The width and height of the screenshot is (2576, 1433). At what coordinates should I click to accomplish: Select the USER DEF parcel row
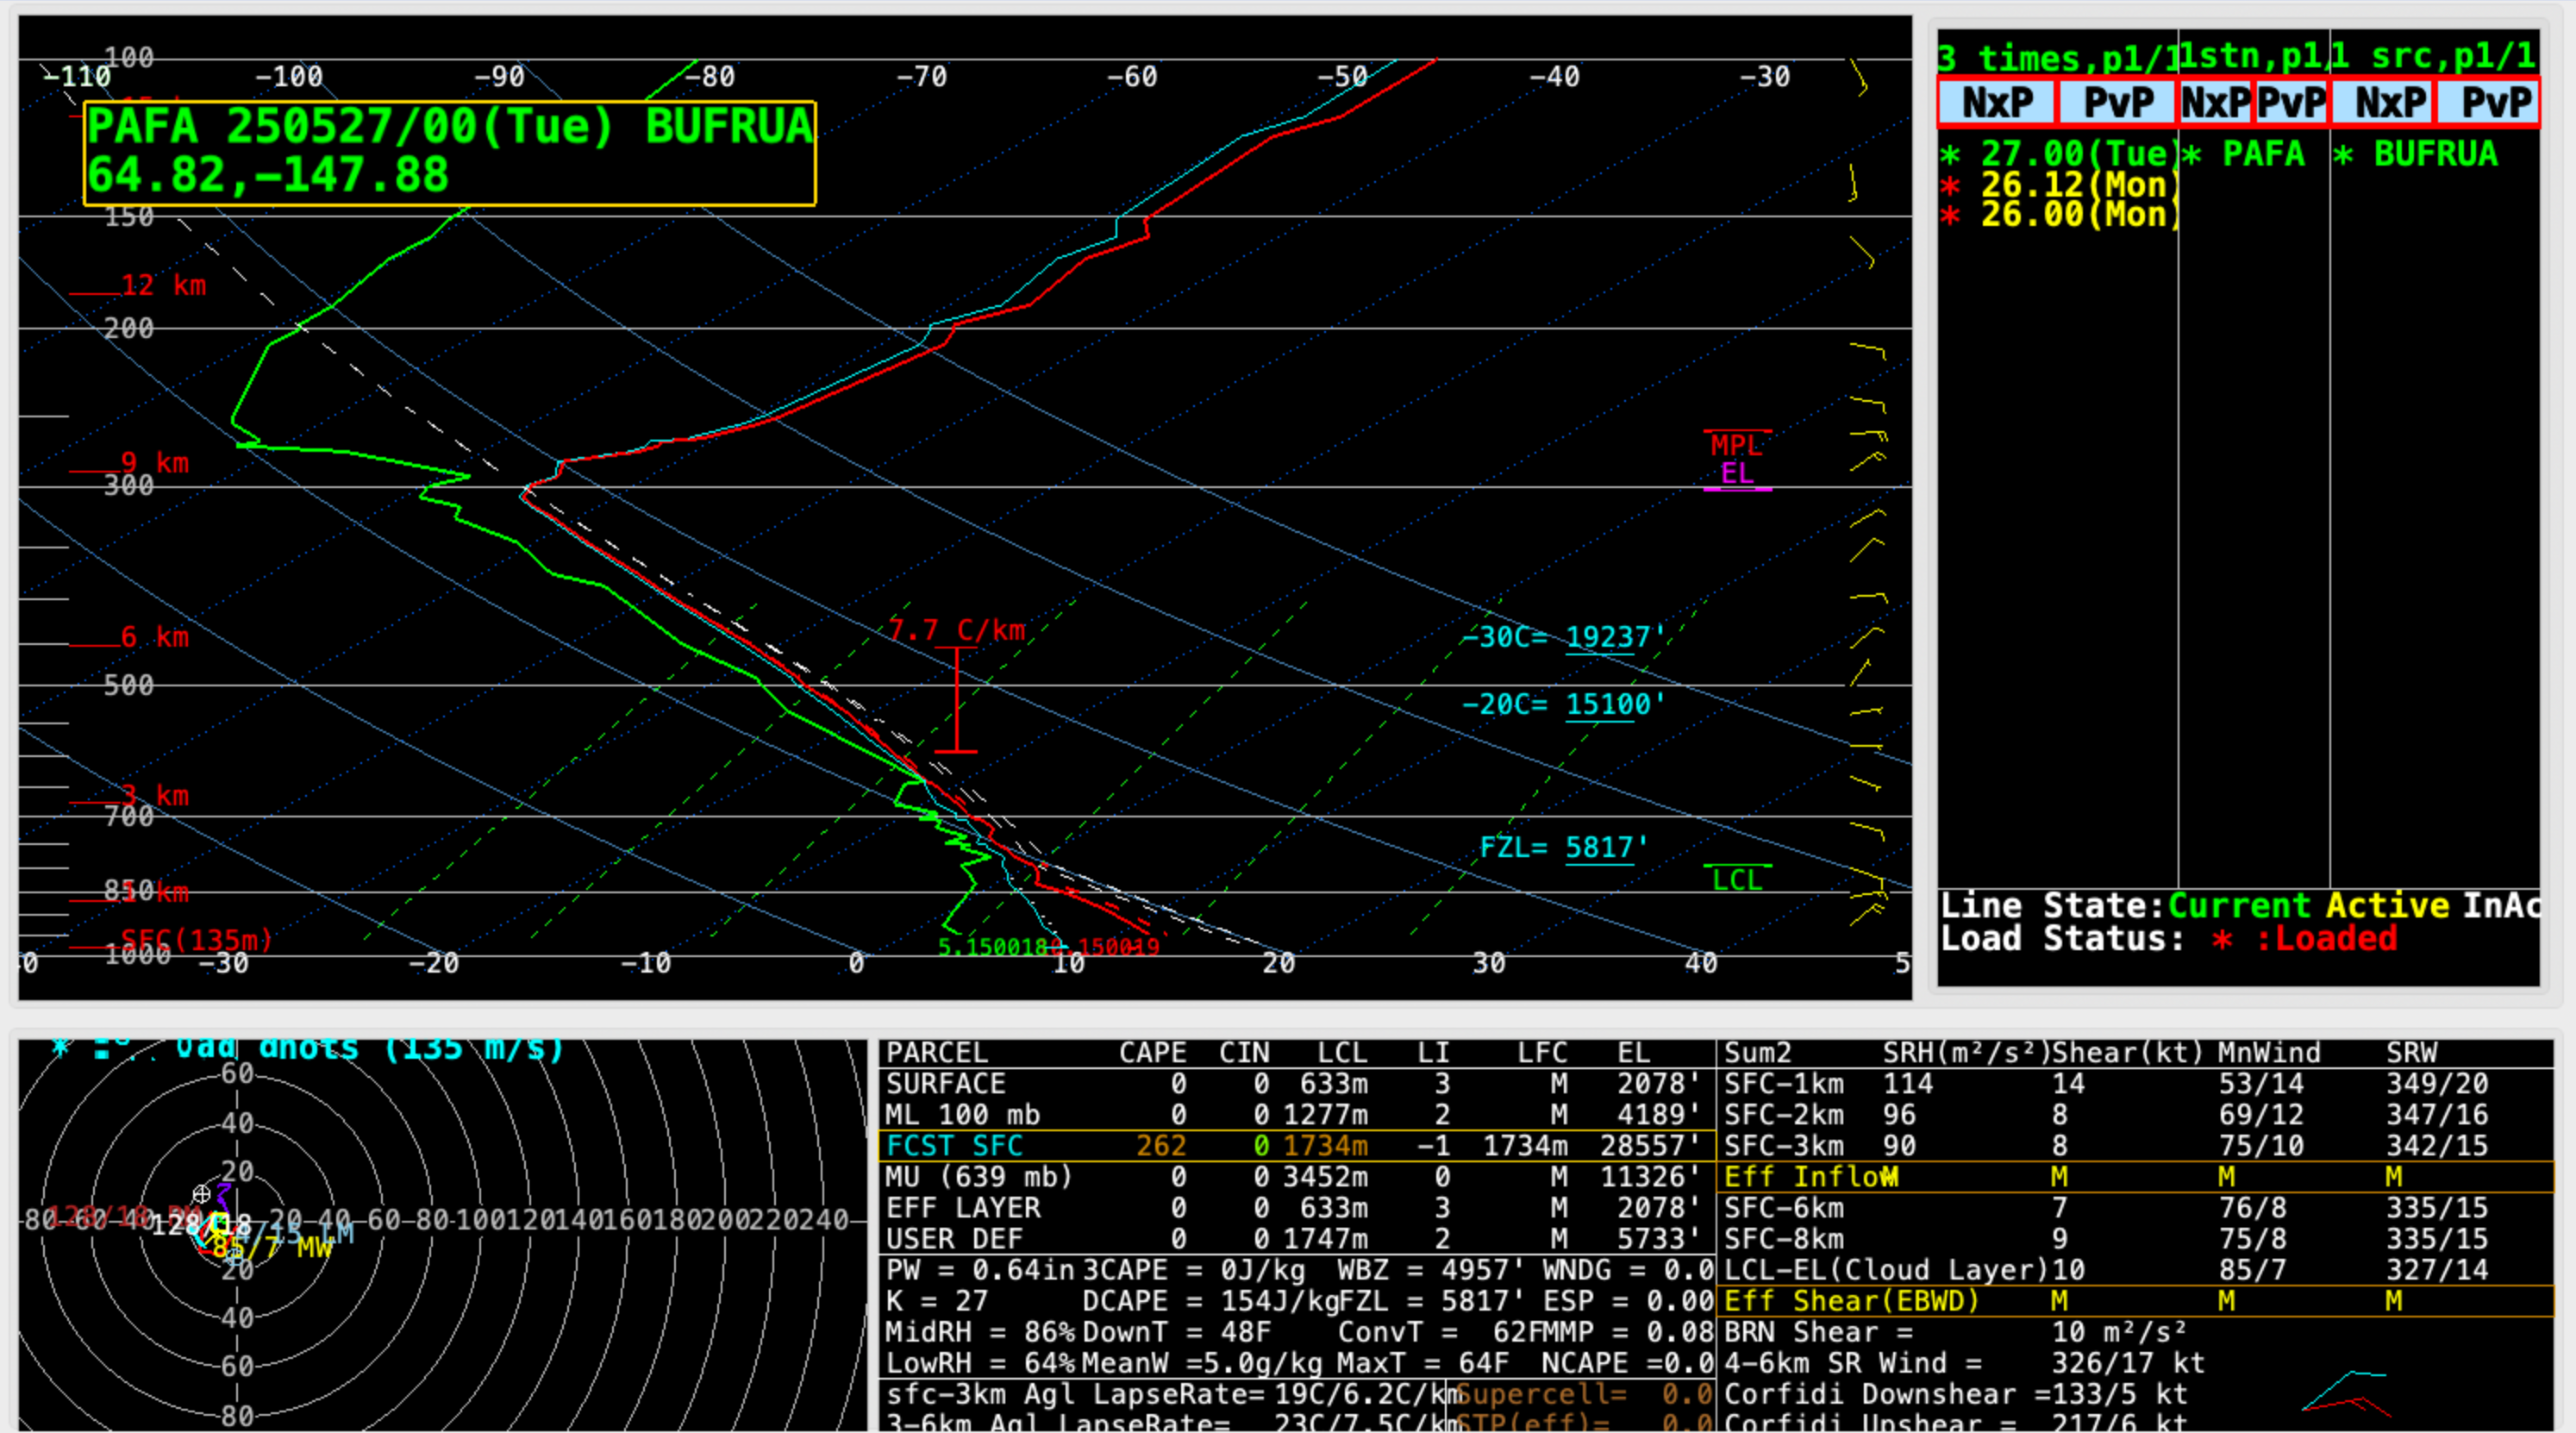coord(1297,1238)
